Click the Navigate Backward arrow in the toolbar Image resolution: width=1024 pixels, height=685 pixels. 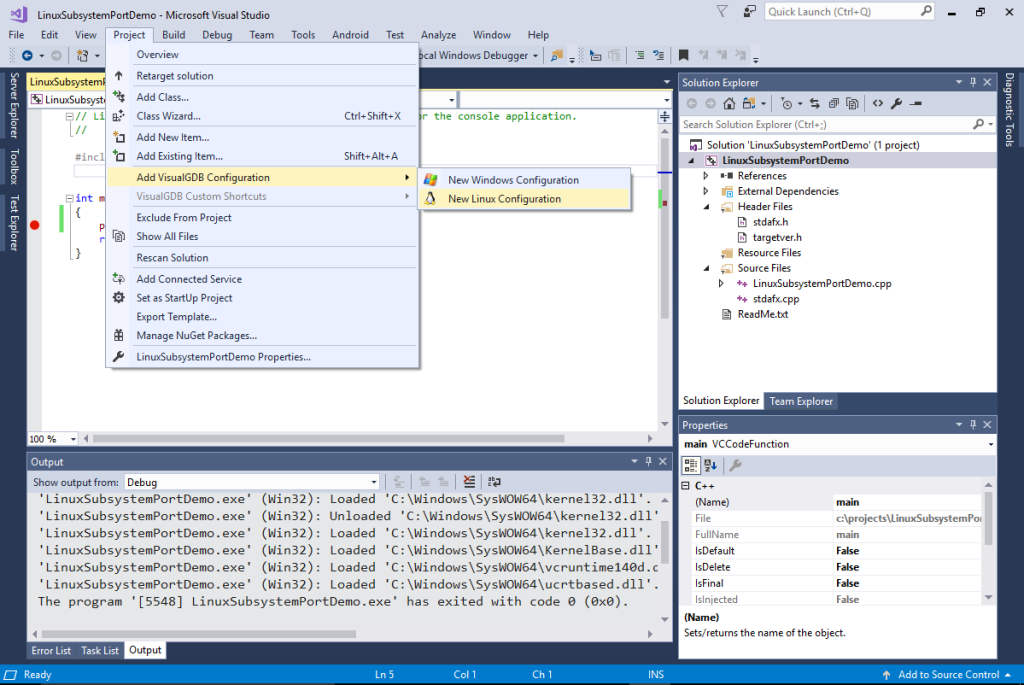[30, 55]
